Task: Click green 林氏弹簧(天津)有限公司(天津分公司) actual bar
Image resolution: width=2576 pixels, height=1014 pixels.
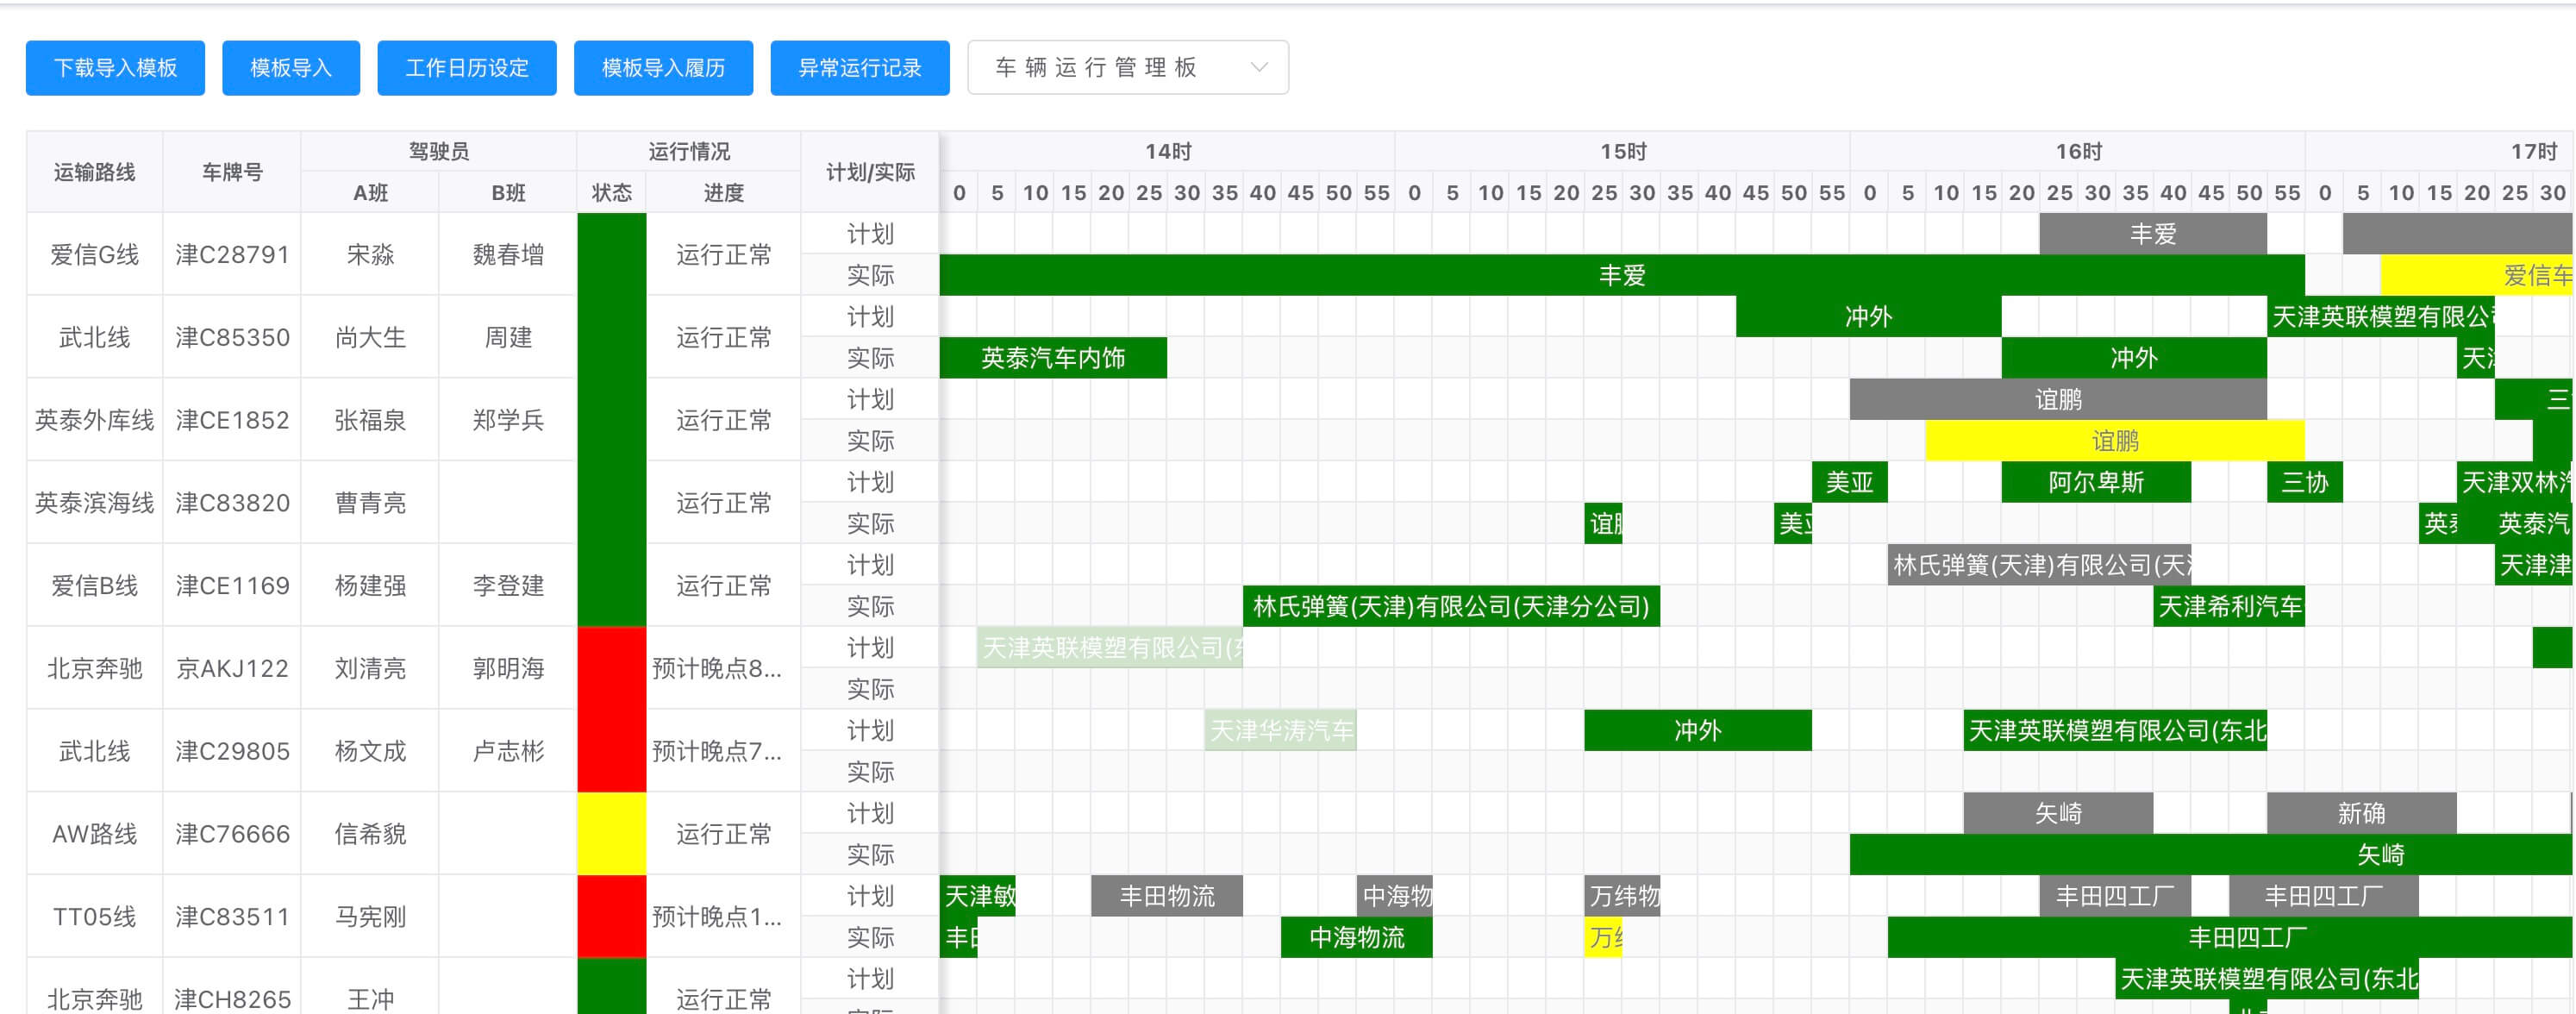Action: 1451,606
